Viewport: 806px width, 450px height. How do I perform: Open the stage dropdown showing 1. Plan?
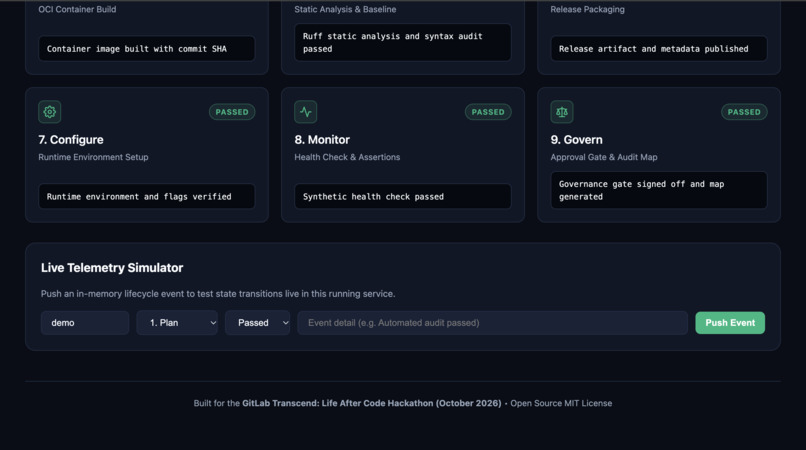pos(177,323)
